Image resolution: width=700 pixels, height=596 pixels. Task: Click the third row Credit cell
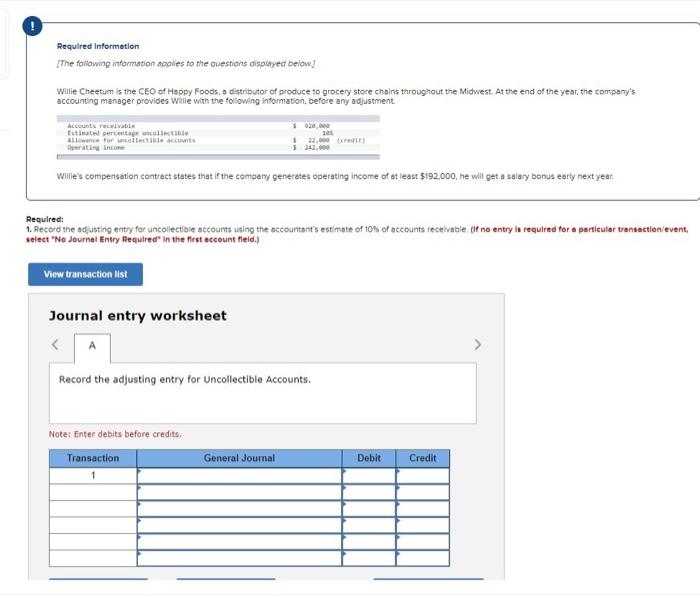click(422, 509)
